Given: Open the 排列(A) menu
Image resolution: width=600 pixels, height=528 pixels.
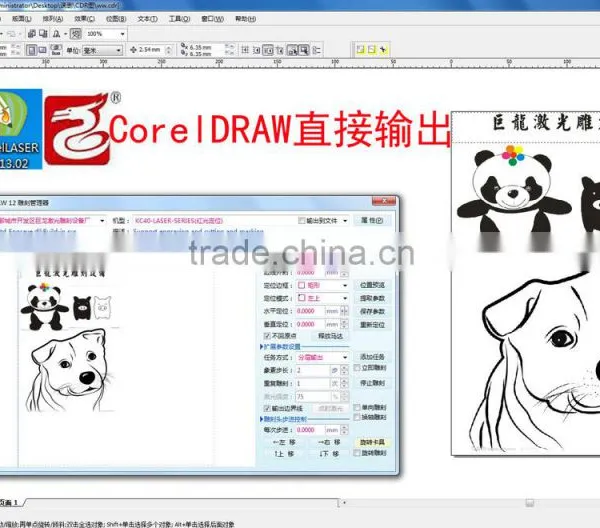Looking at the screenshot, I should (x=53, y=18).
